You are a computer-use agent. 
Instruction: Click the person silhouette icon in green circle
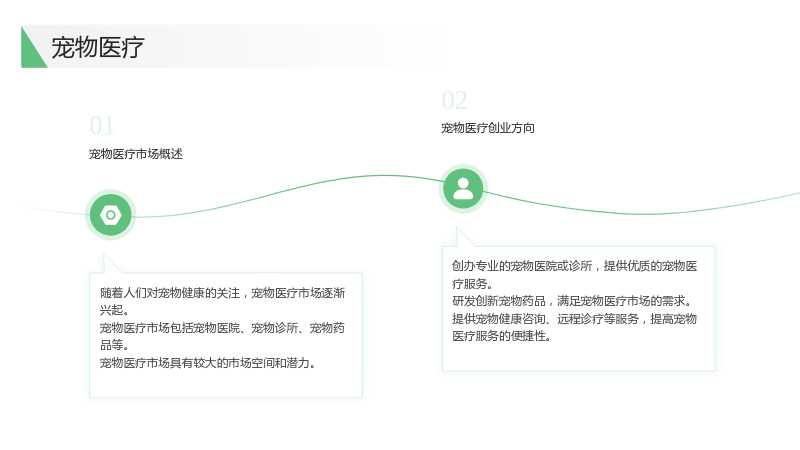click(463, 189)
